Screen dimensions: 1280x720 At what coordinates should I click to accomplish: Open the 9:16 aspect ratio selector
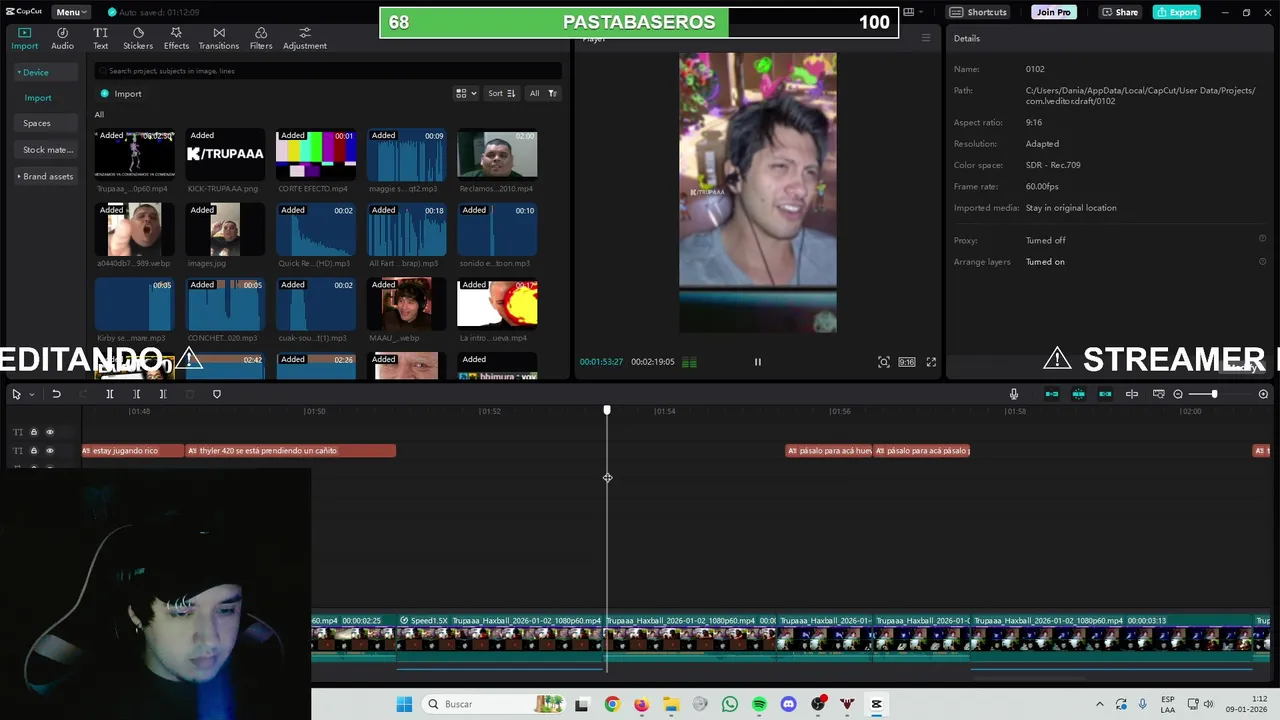coord(906,362)
